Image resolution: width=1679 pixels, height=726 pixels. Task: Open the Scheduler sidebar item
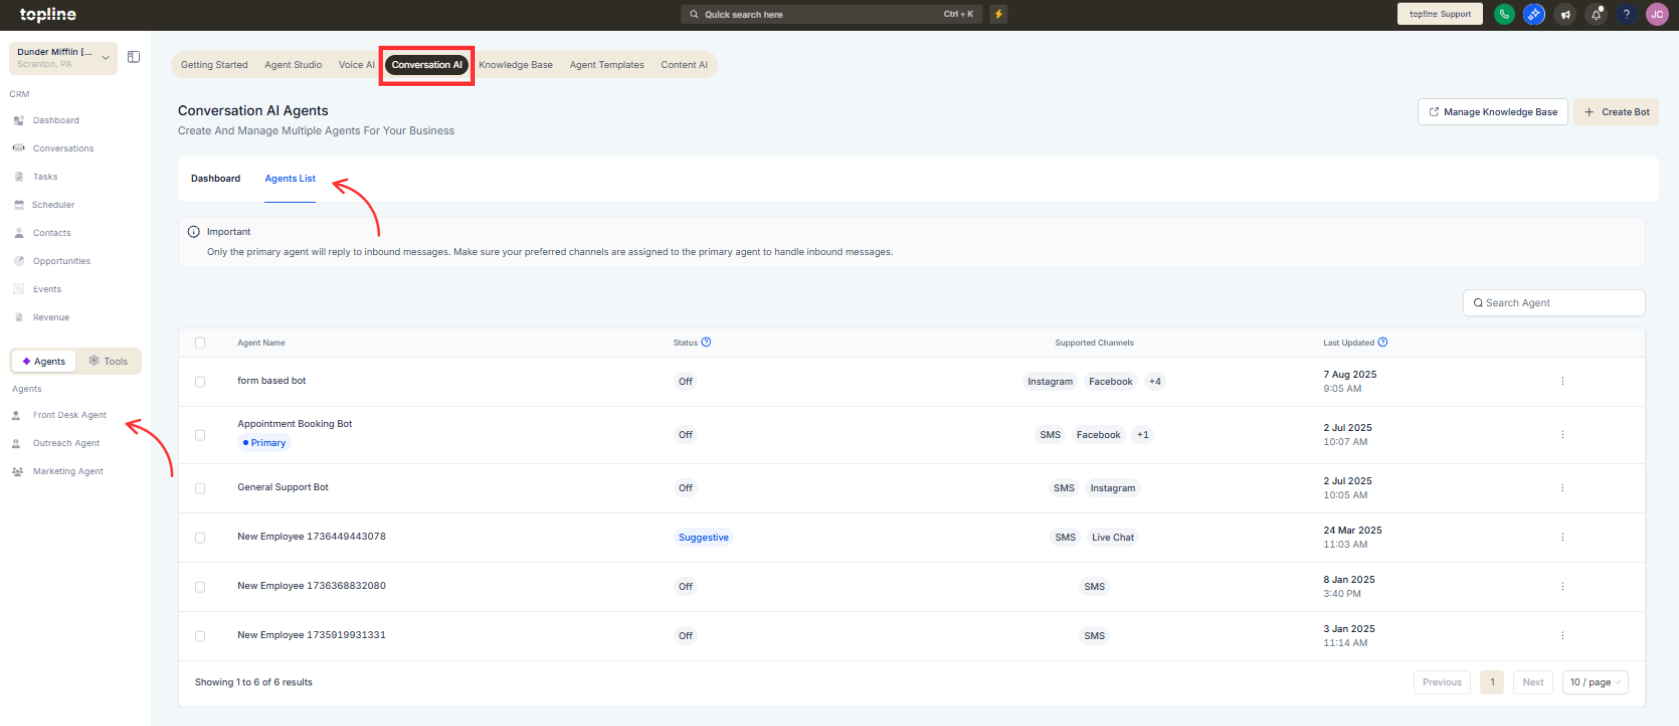pos(53,204)
